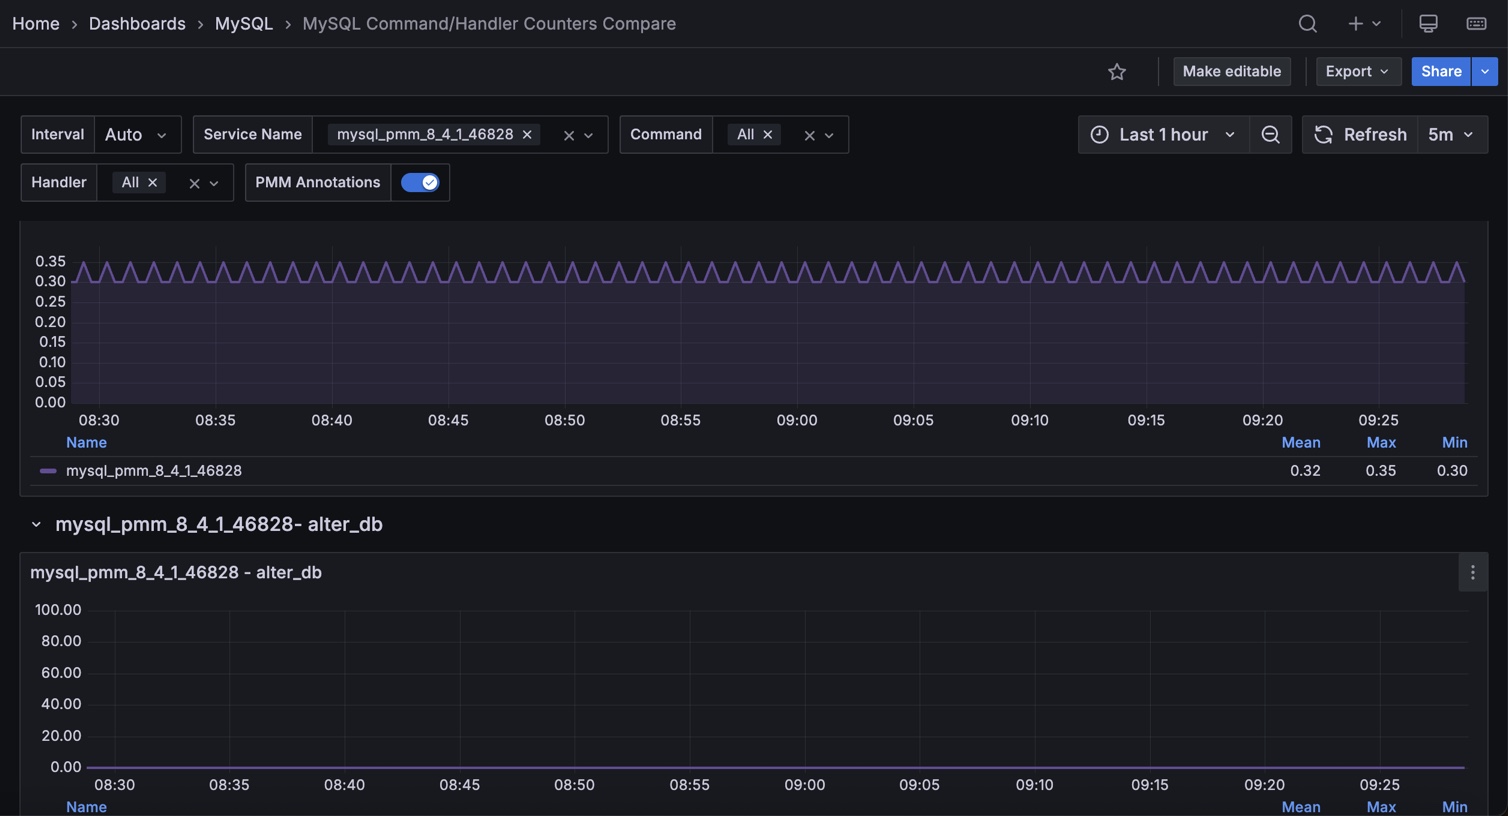Sort legend by Mean column

pos(1300,442)
